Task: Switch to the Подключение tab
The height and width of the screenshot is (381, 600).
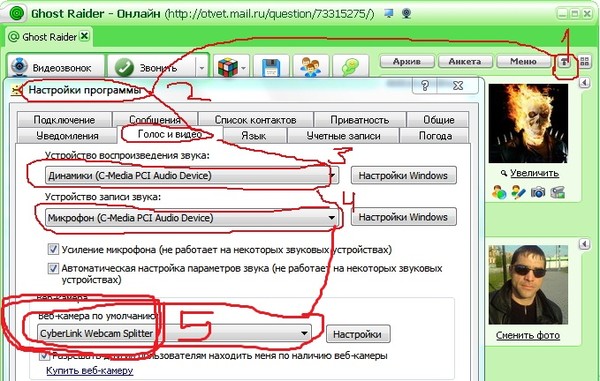Action: click(x=64, y=120)
